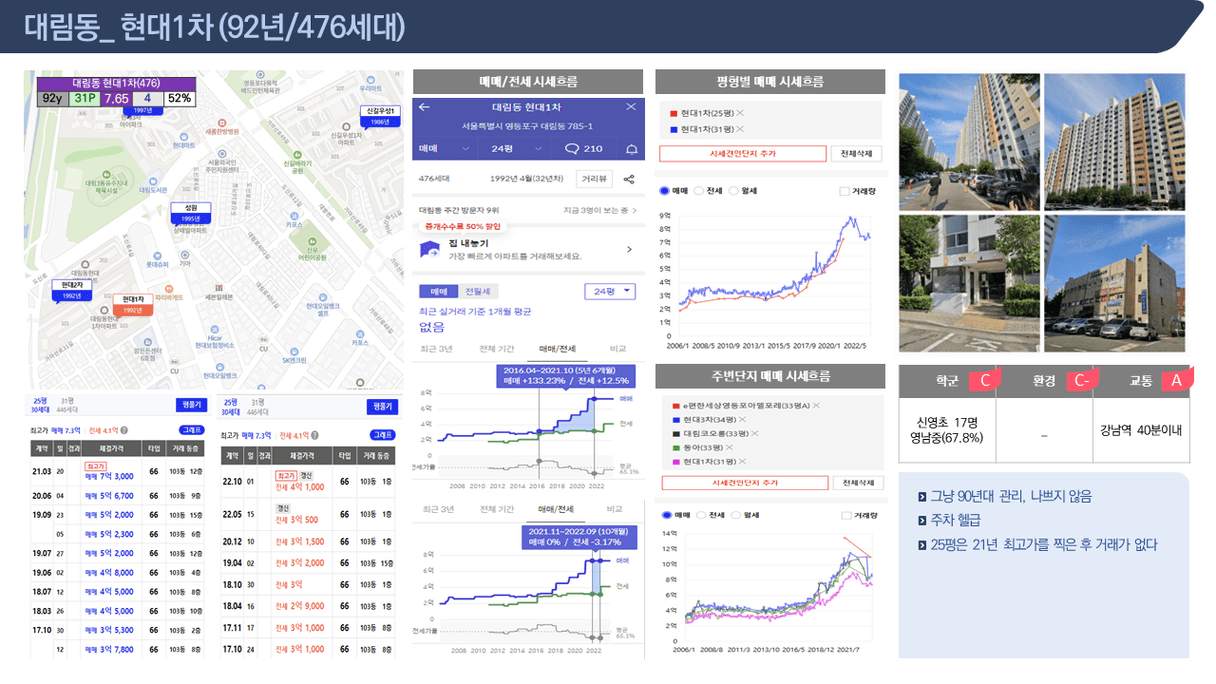
Task: Click the share icon next to 거리뷰
Action: 630,179
